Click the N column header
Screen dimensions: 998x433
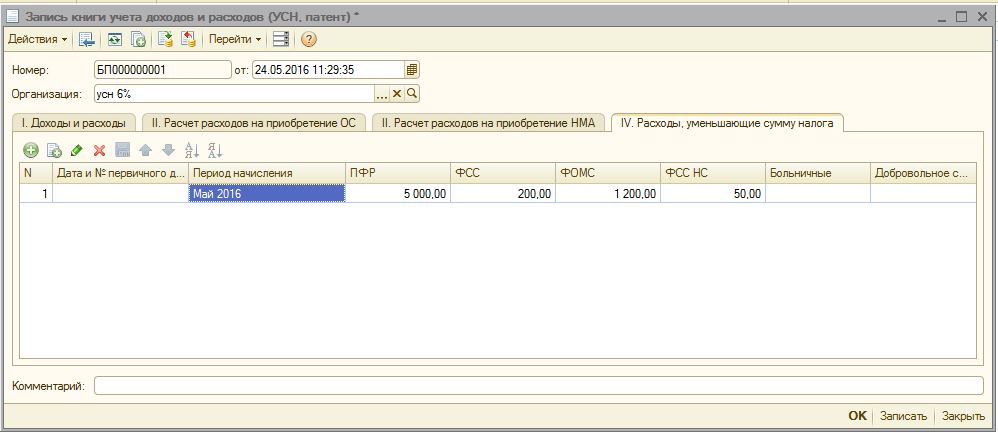pyautogui.click(x=36, y=173)
